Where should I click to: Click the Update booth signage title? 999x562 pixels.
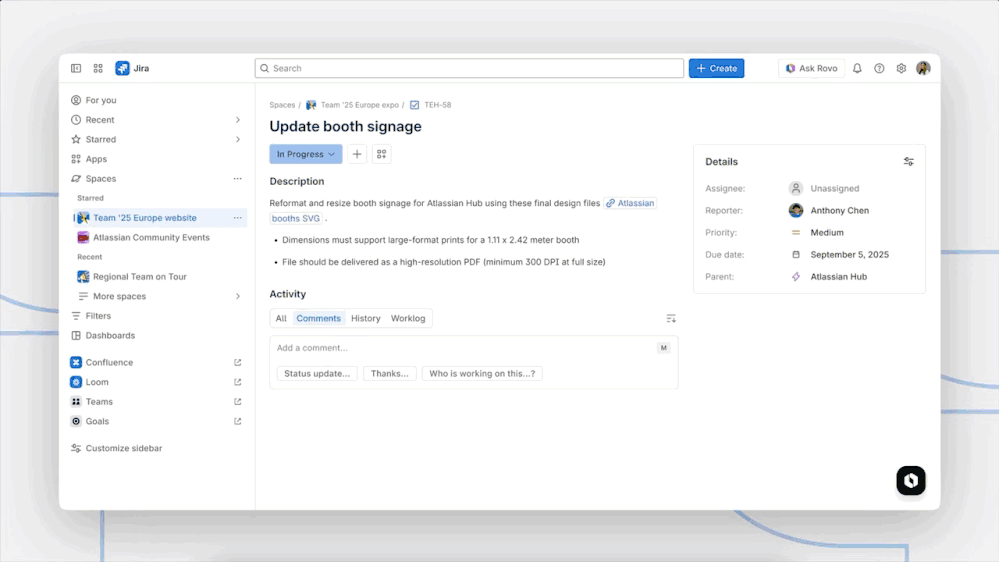click(x=345, y=126)
